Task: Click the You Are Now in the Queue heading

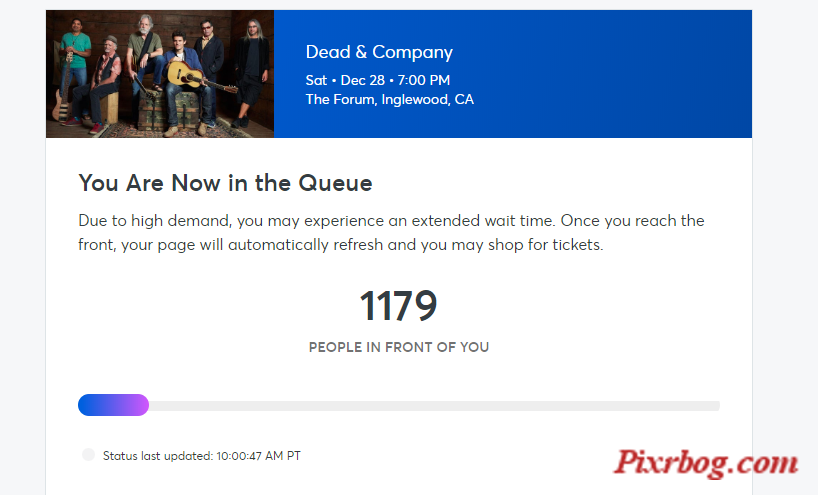Action: [225, 183]
